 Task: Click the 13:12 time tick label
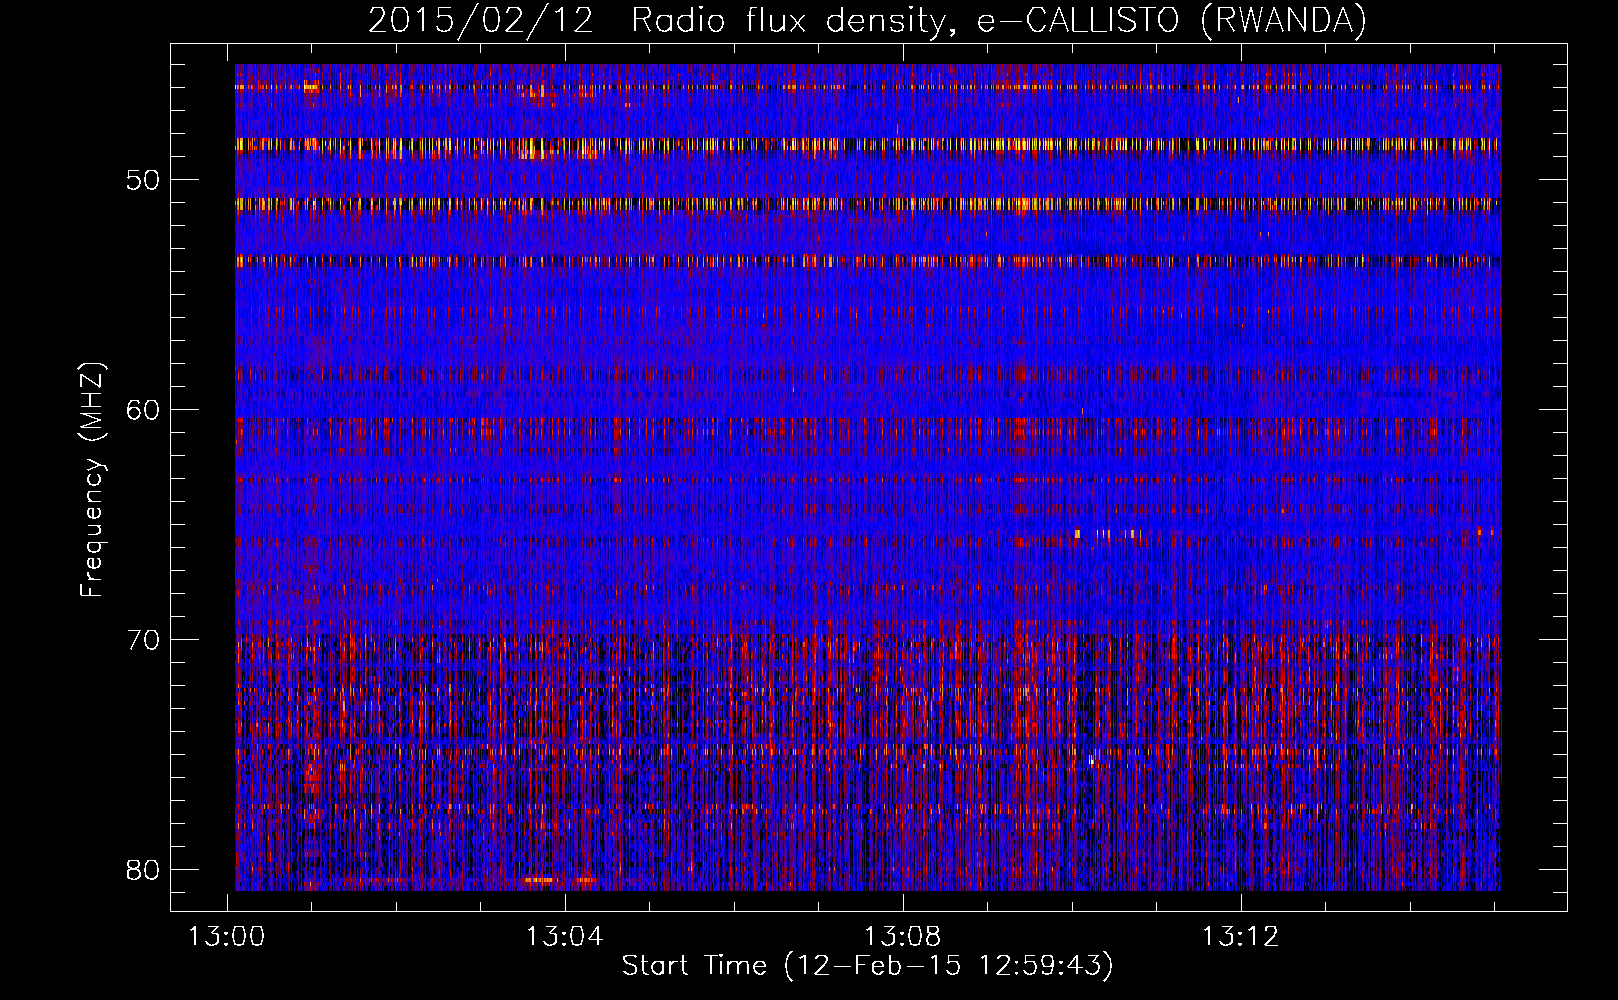click(x=1240, y=937)
